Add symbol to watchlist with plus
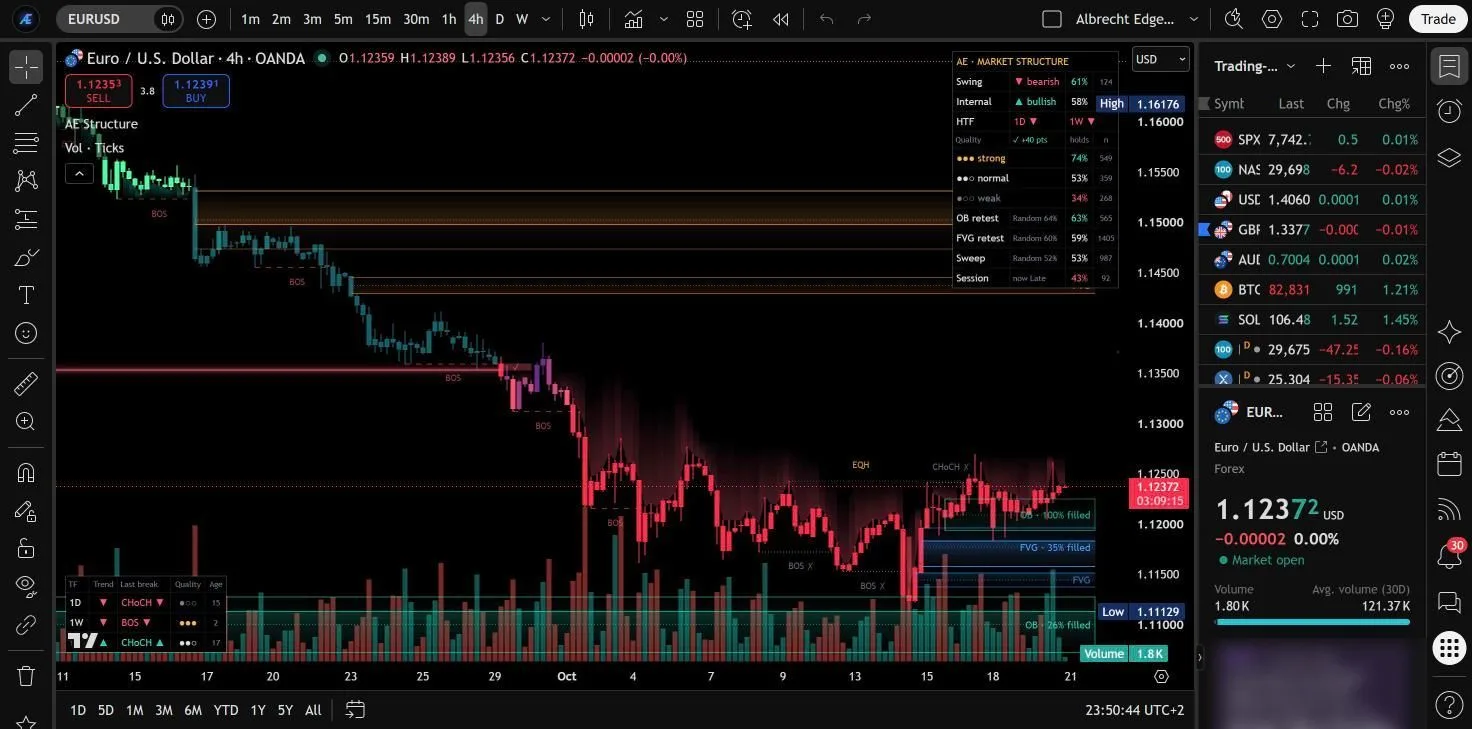Image resolution: width=1472 pixels, height=729 pixels. 1323,66
